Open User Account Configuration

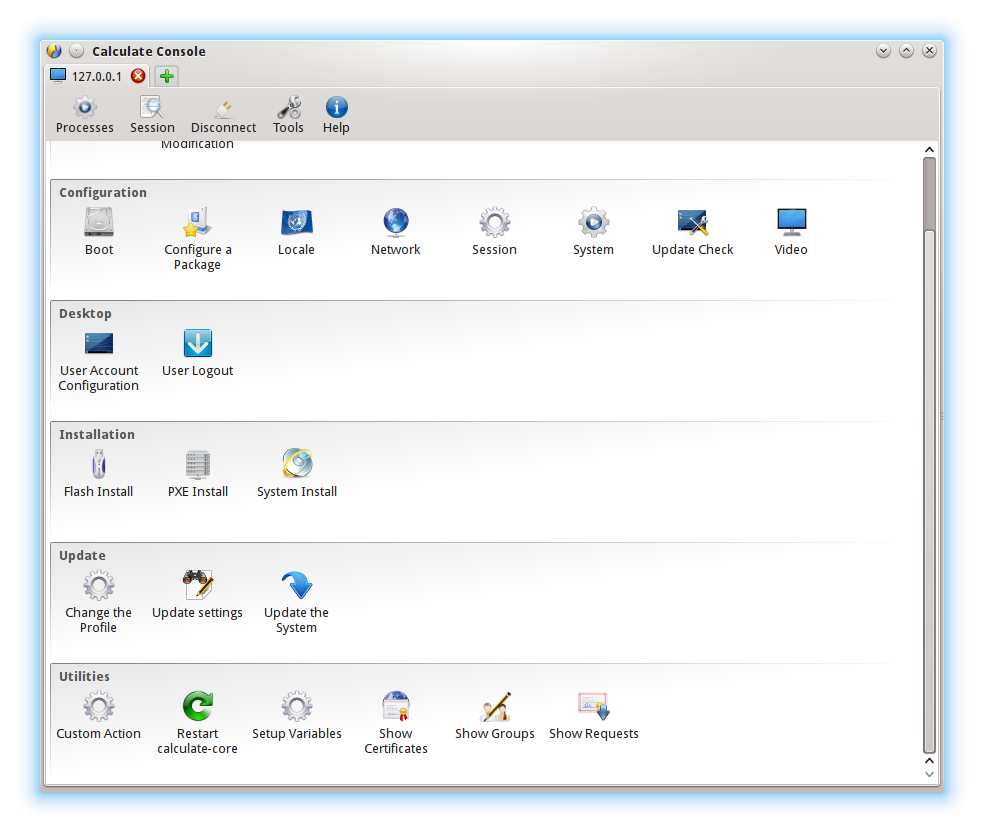[99, 360]
